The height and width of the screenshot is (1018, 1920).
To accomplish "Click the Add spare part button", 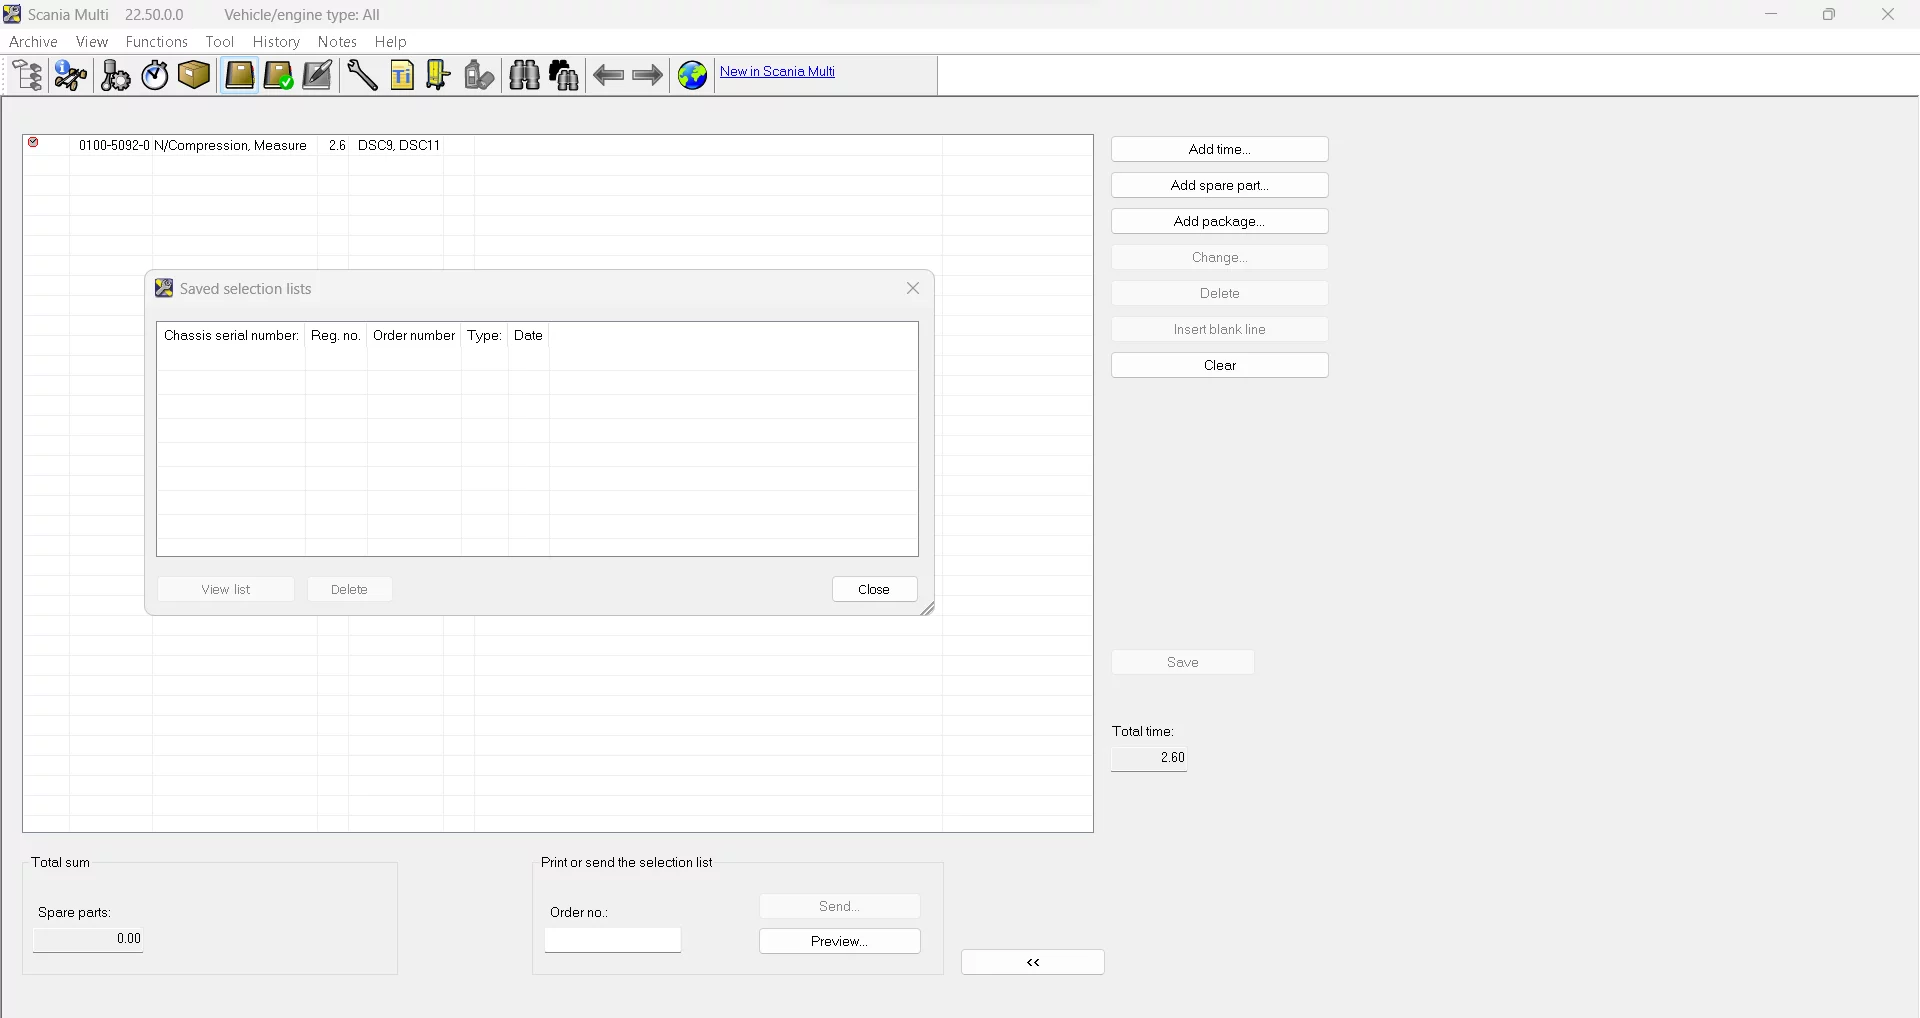I will pyautogui.click(x=1219, y=185).
